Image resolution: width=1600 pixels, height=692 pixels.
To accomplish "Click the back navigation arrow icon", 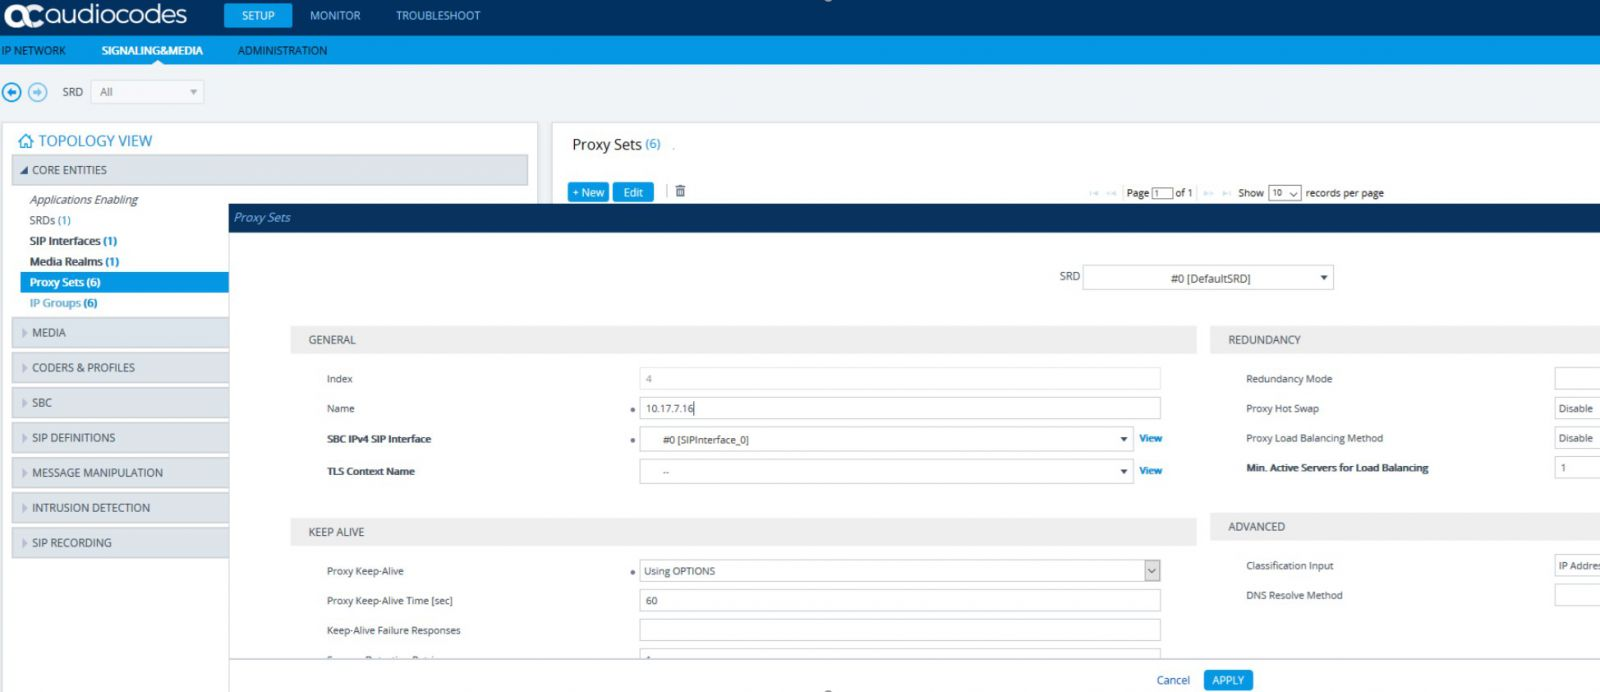I will pyautogui.click(x=12, y=92).
